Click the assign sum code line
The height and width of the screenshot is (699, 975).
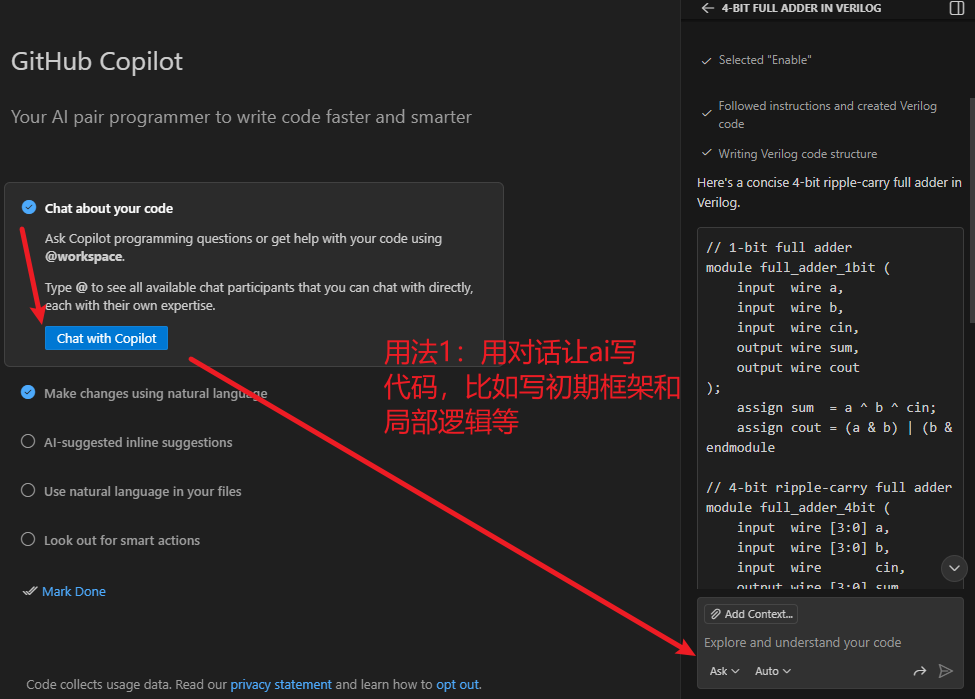click(836, 408)
